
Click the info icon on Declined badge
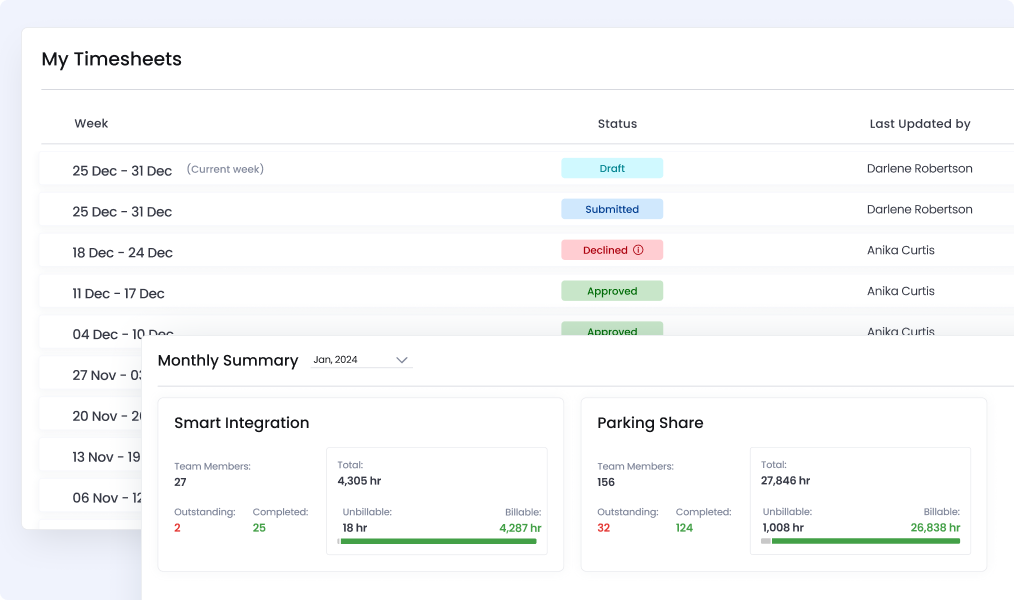(638, 250)
